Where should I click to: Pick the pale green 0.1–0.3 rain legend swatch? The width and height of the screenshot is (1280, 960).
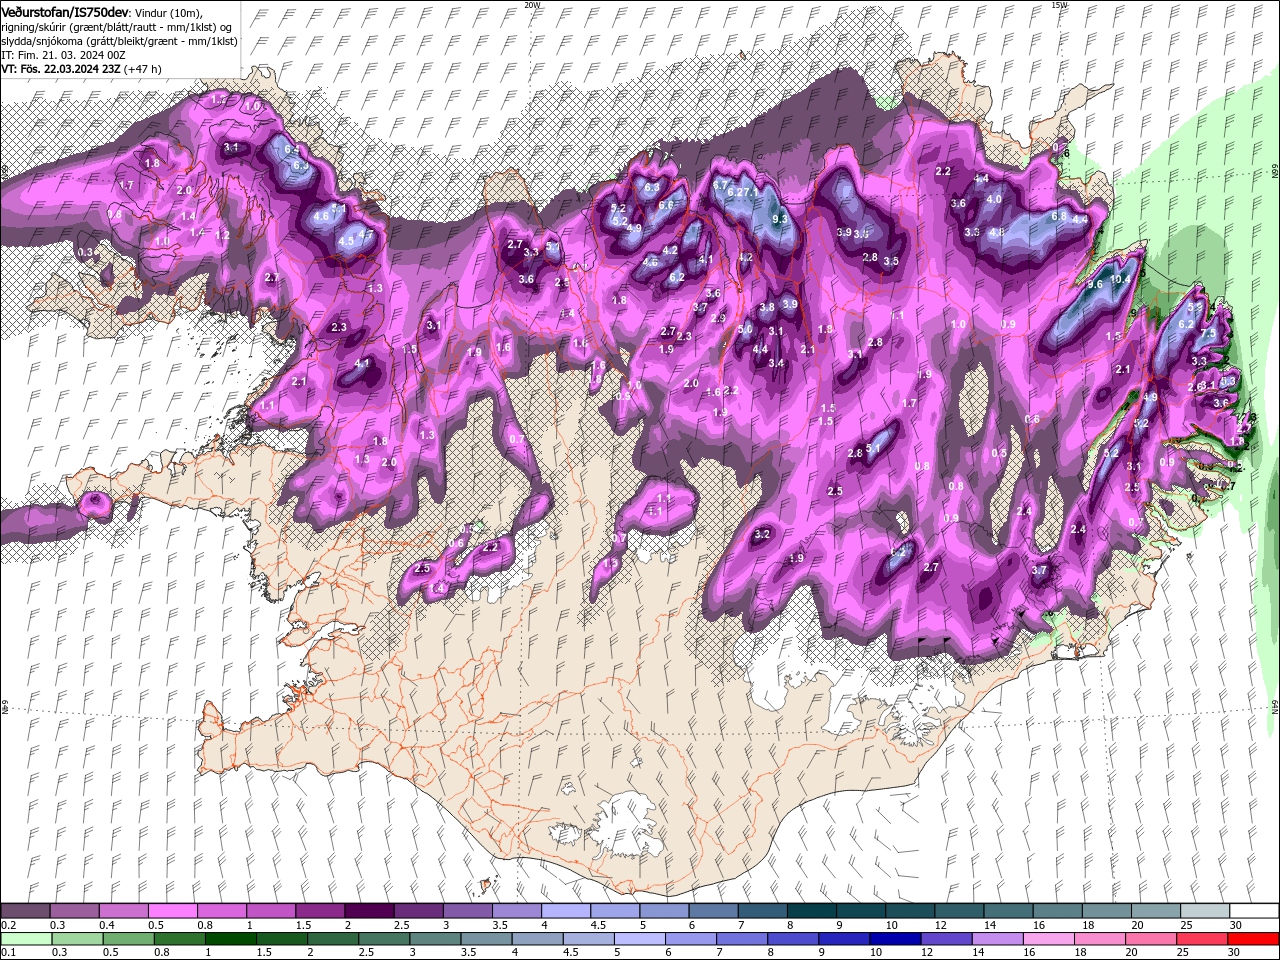point(26,939)
